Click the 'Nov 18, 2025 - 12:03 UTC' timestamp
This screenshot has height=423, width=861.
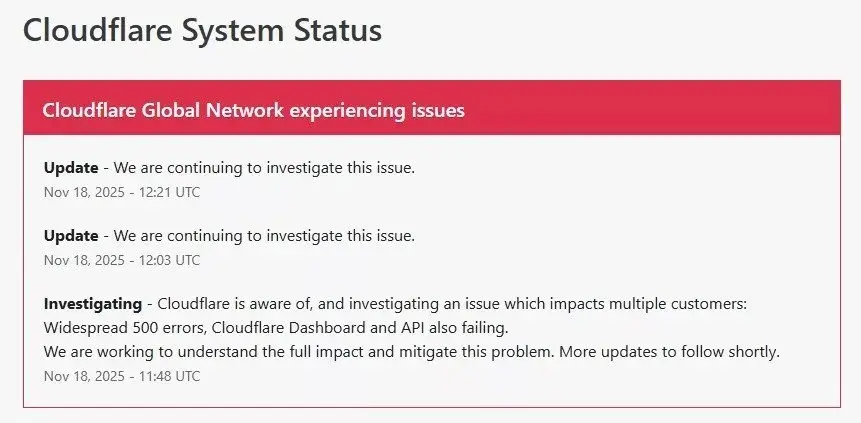122,260
